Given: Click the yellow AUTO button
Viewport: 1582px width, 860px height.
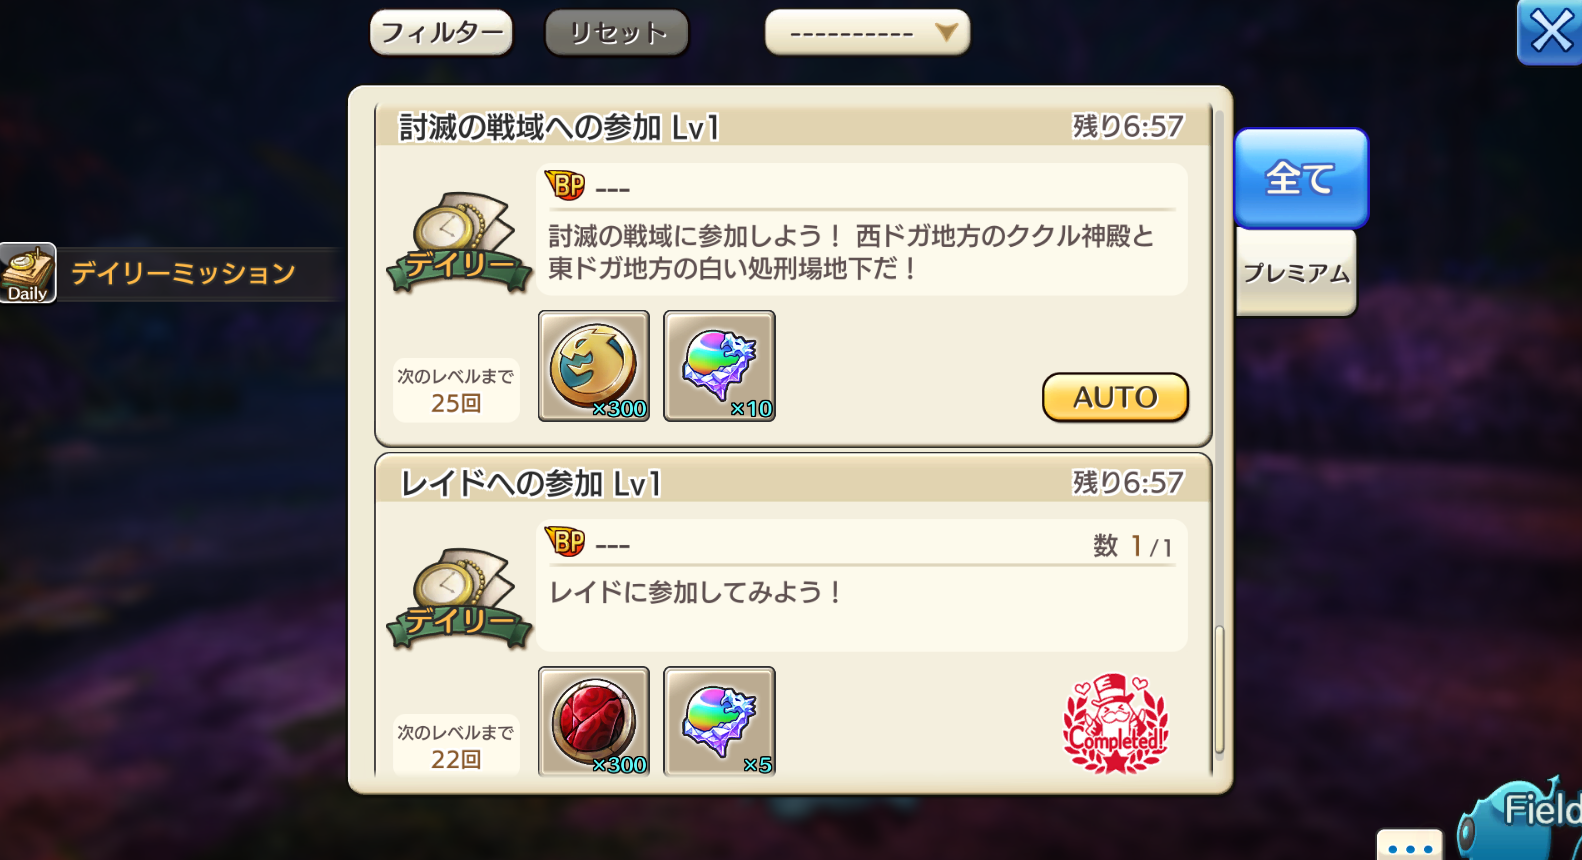Looking at the screenshot, I should (x=1115, y=397).
